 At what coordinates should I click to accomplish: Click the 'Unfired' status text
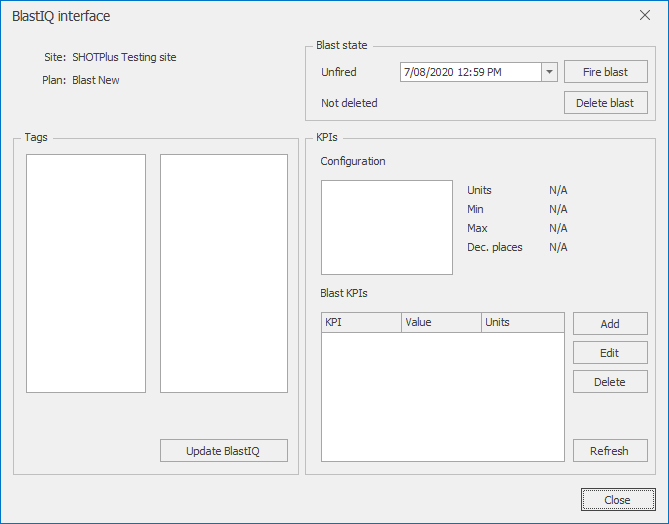point(339,72)
